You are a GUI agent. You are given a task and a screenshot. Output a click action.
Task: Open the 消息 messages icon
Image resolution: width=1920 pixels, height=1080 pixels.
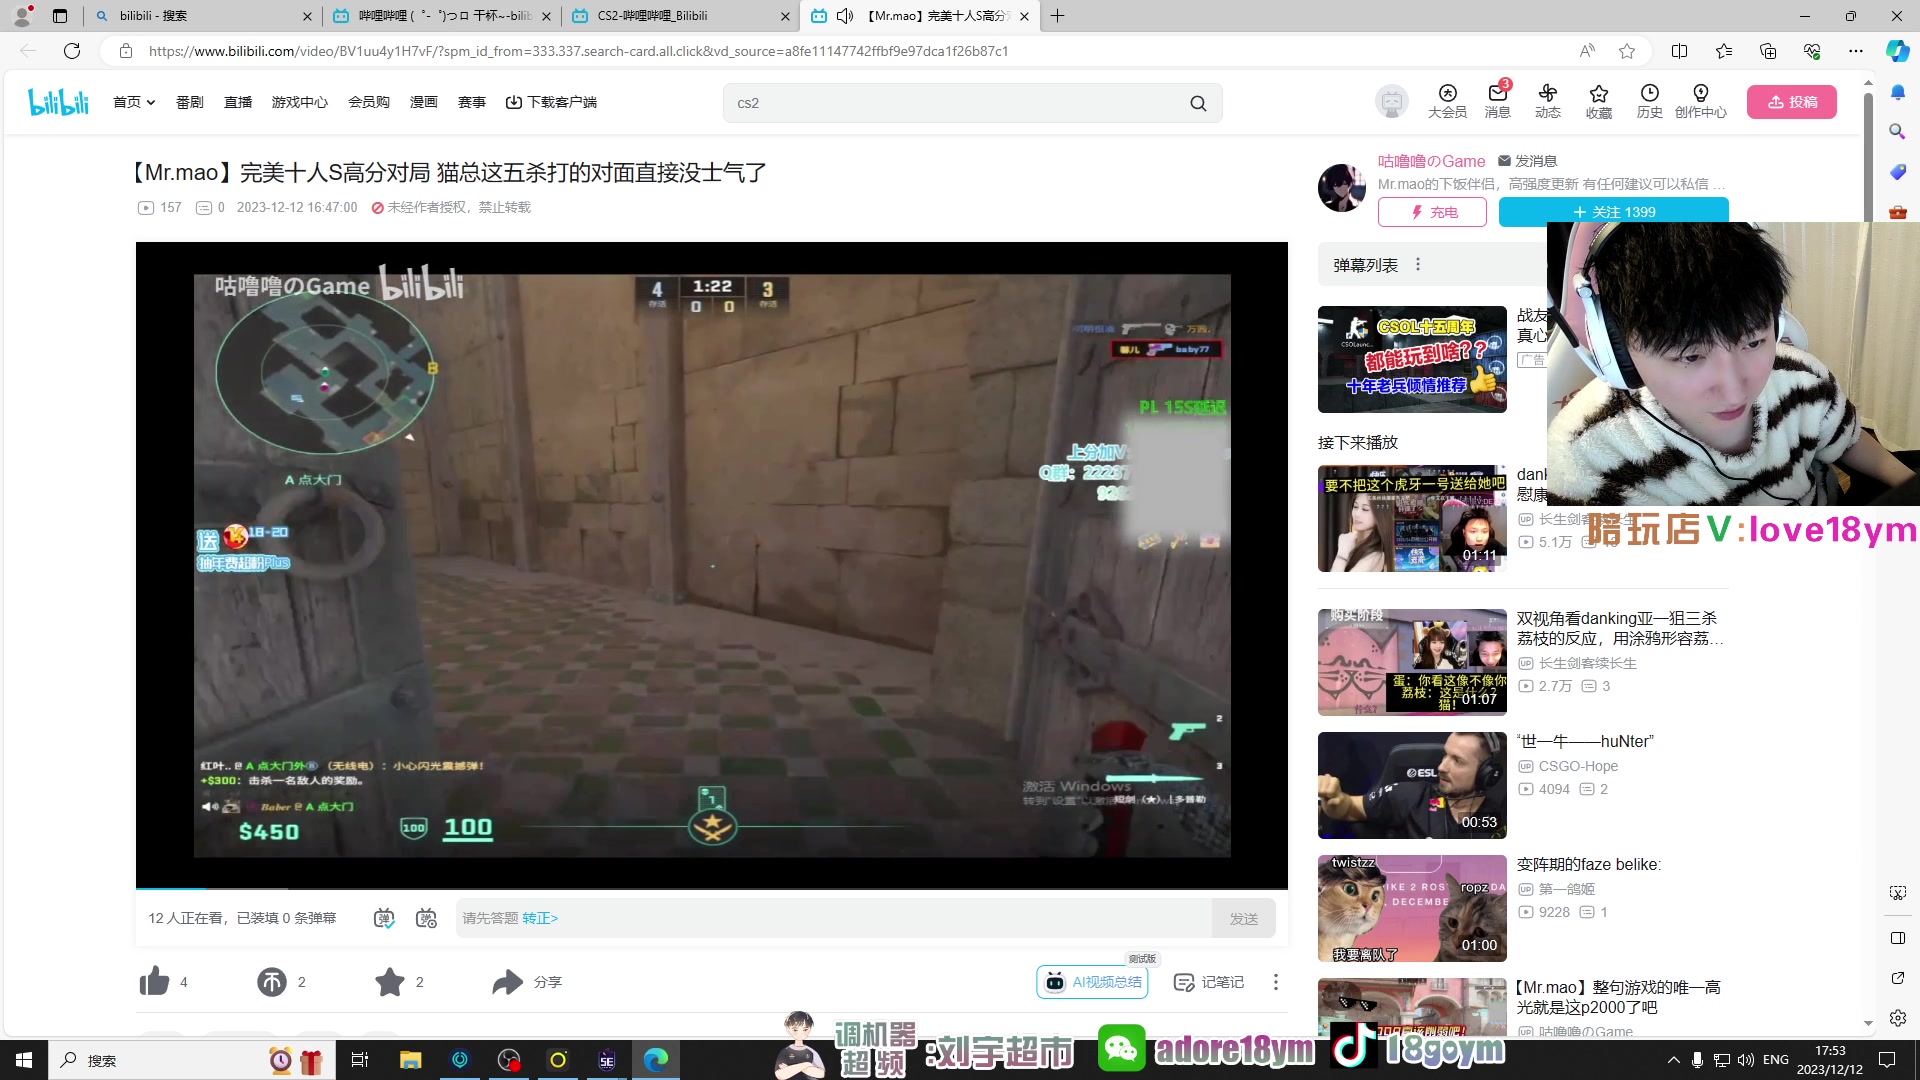click(x=1497, y=102)
